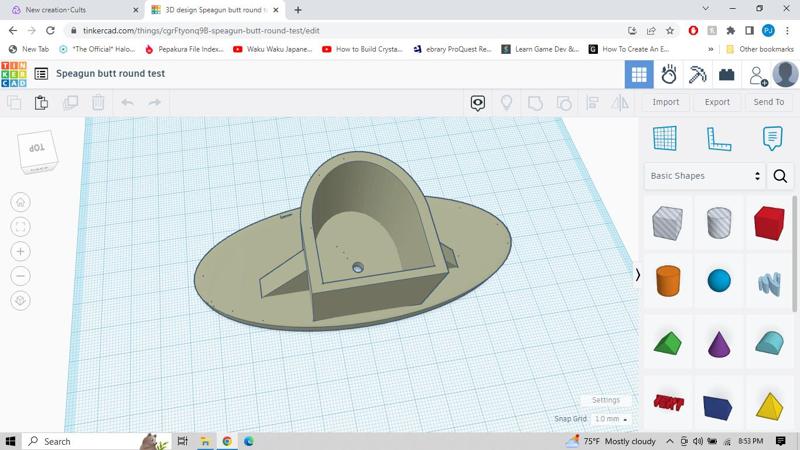Pick the red Box shape
The image size is (800, 450).
click(x=769, y=223)
